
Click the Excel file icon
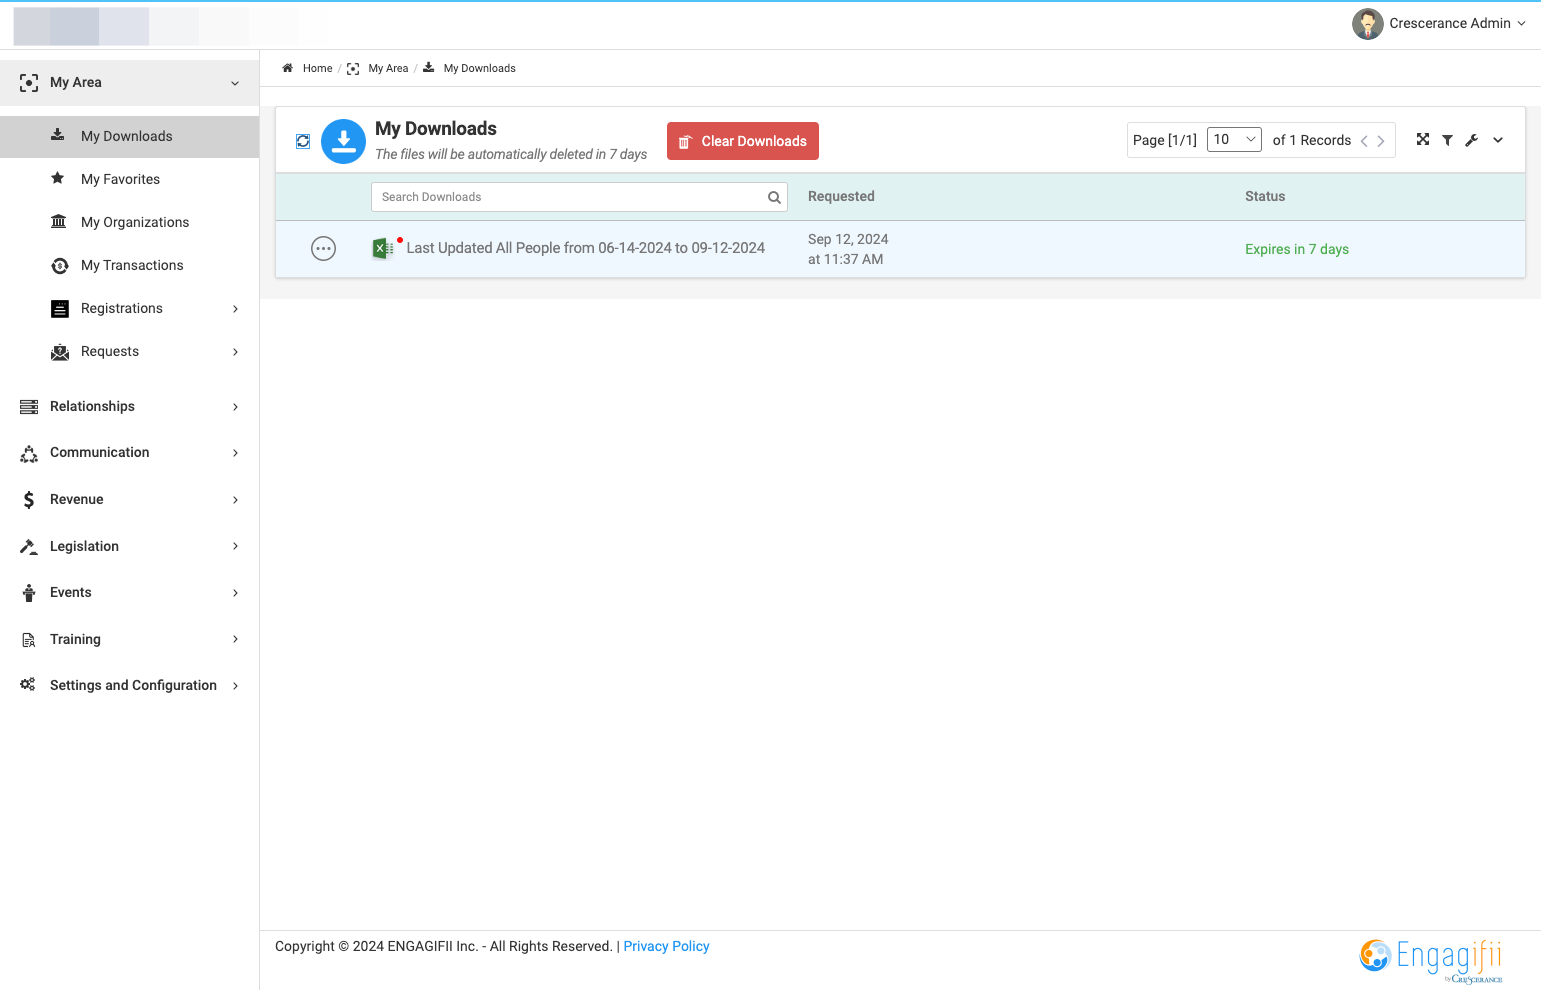click(382, 248)
